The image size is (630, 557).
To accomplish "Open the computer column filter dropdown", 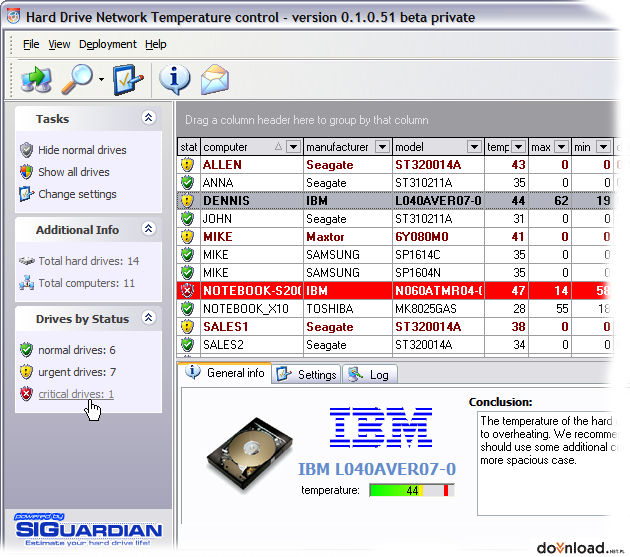I will pyautogui.click(x=294, y=147).
